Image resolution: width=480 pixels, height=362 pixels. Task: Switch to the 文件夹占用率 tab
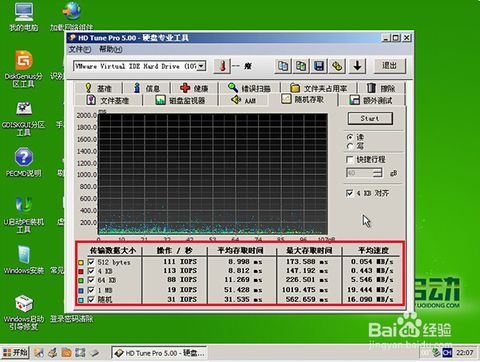[318, 88]
